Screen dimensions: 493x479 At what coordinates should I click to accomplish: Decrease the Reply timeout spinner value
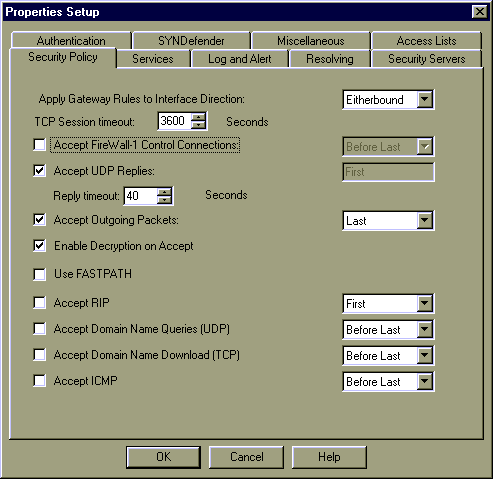pos(164,200)
